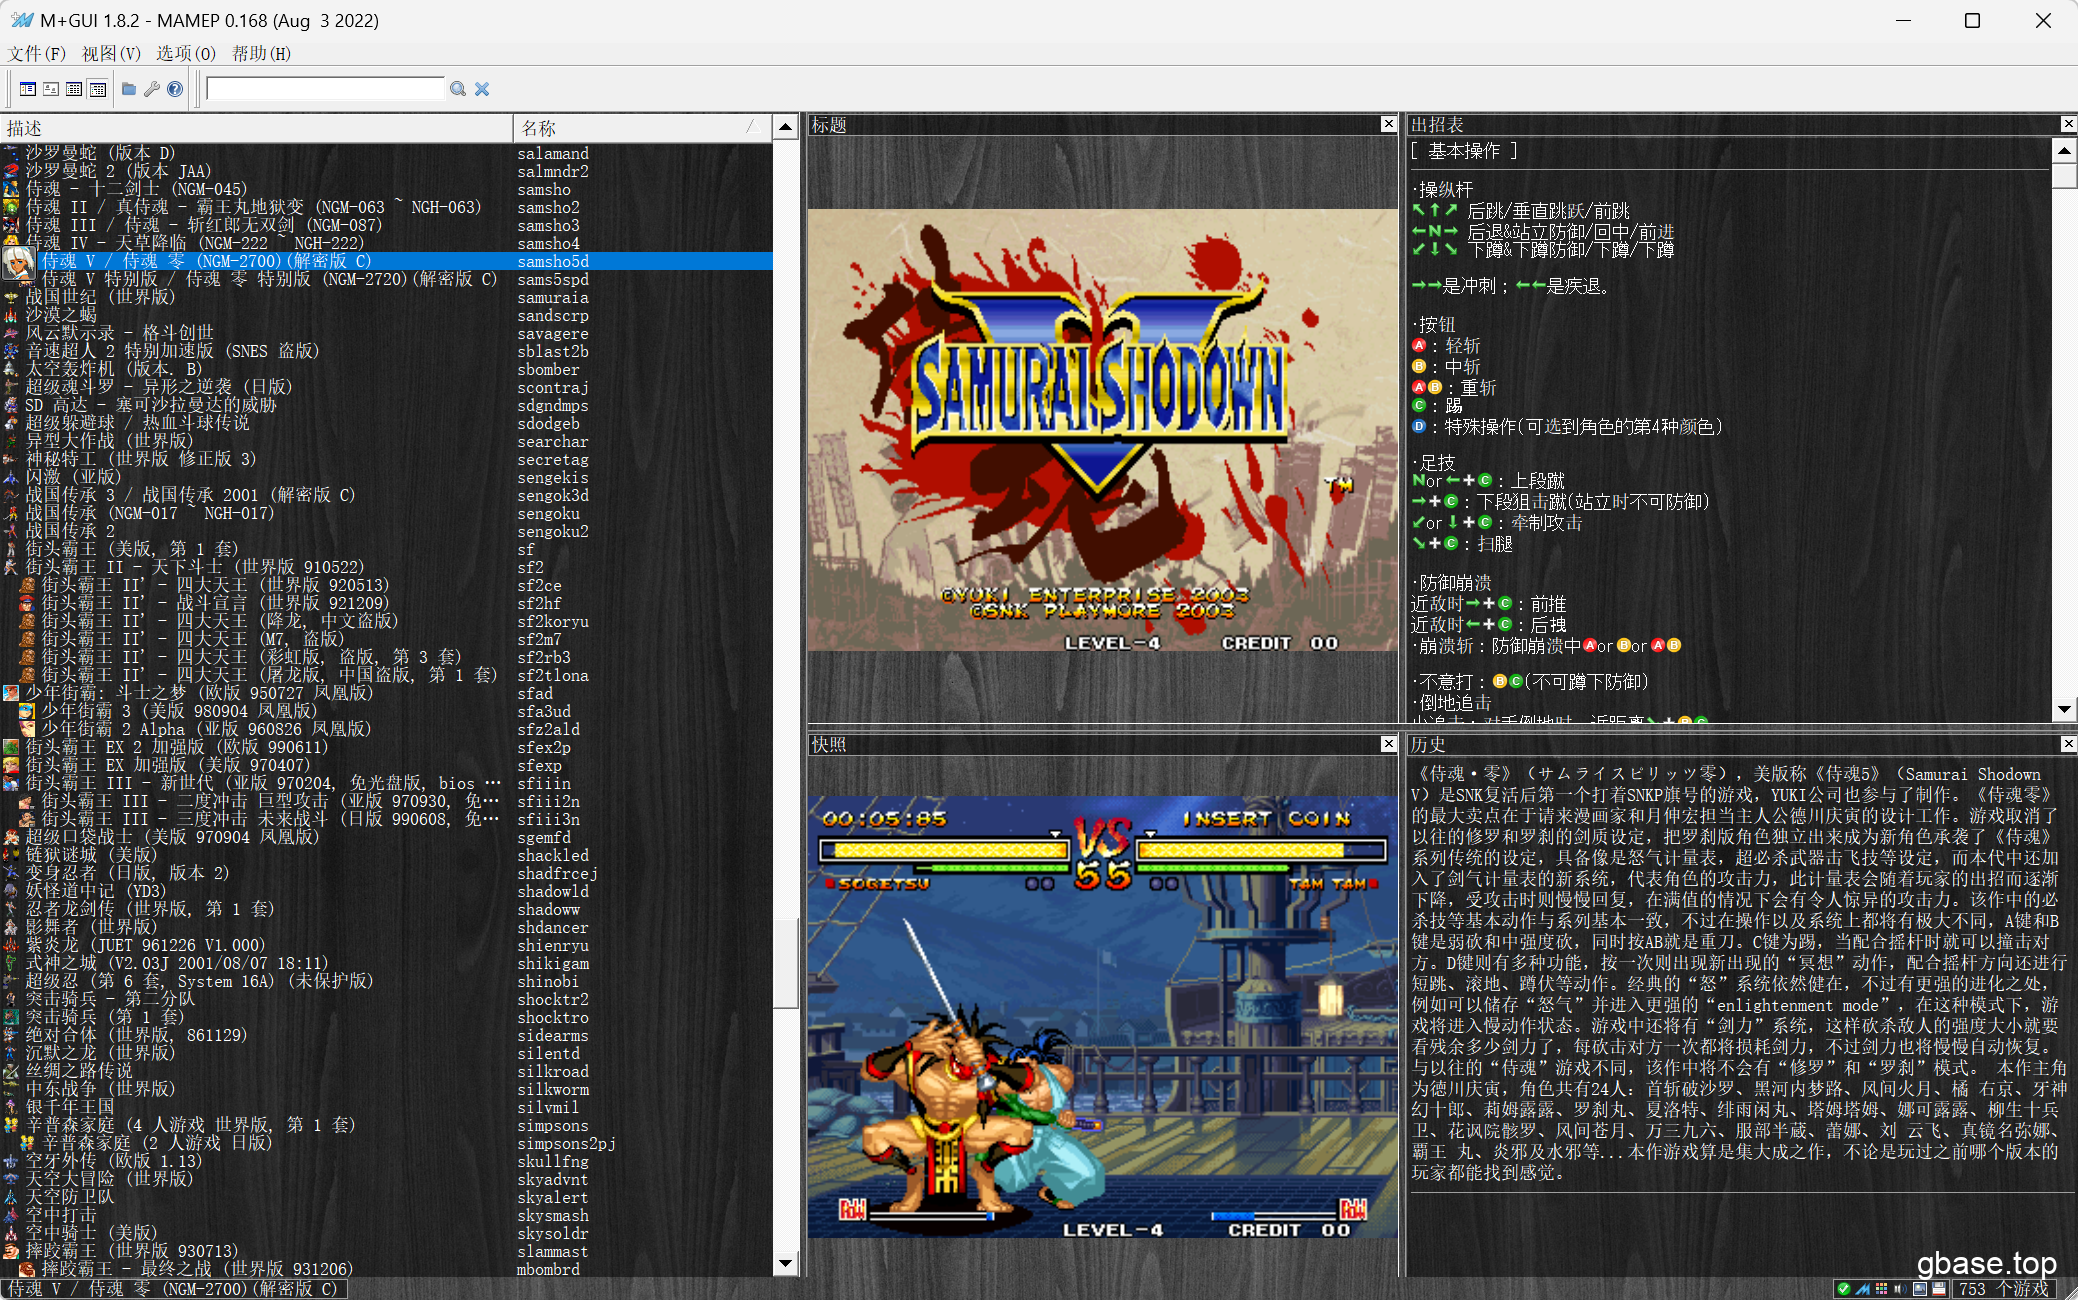Click the name cell 'sf2ce'
Viewport: 2078px width, 1300px height.
pyautogui.click(x=540, y=585)
